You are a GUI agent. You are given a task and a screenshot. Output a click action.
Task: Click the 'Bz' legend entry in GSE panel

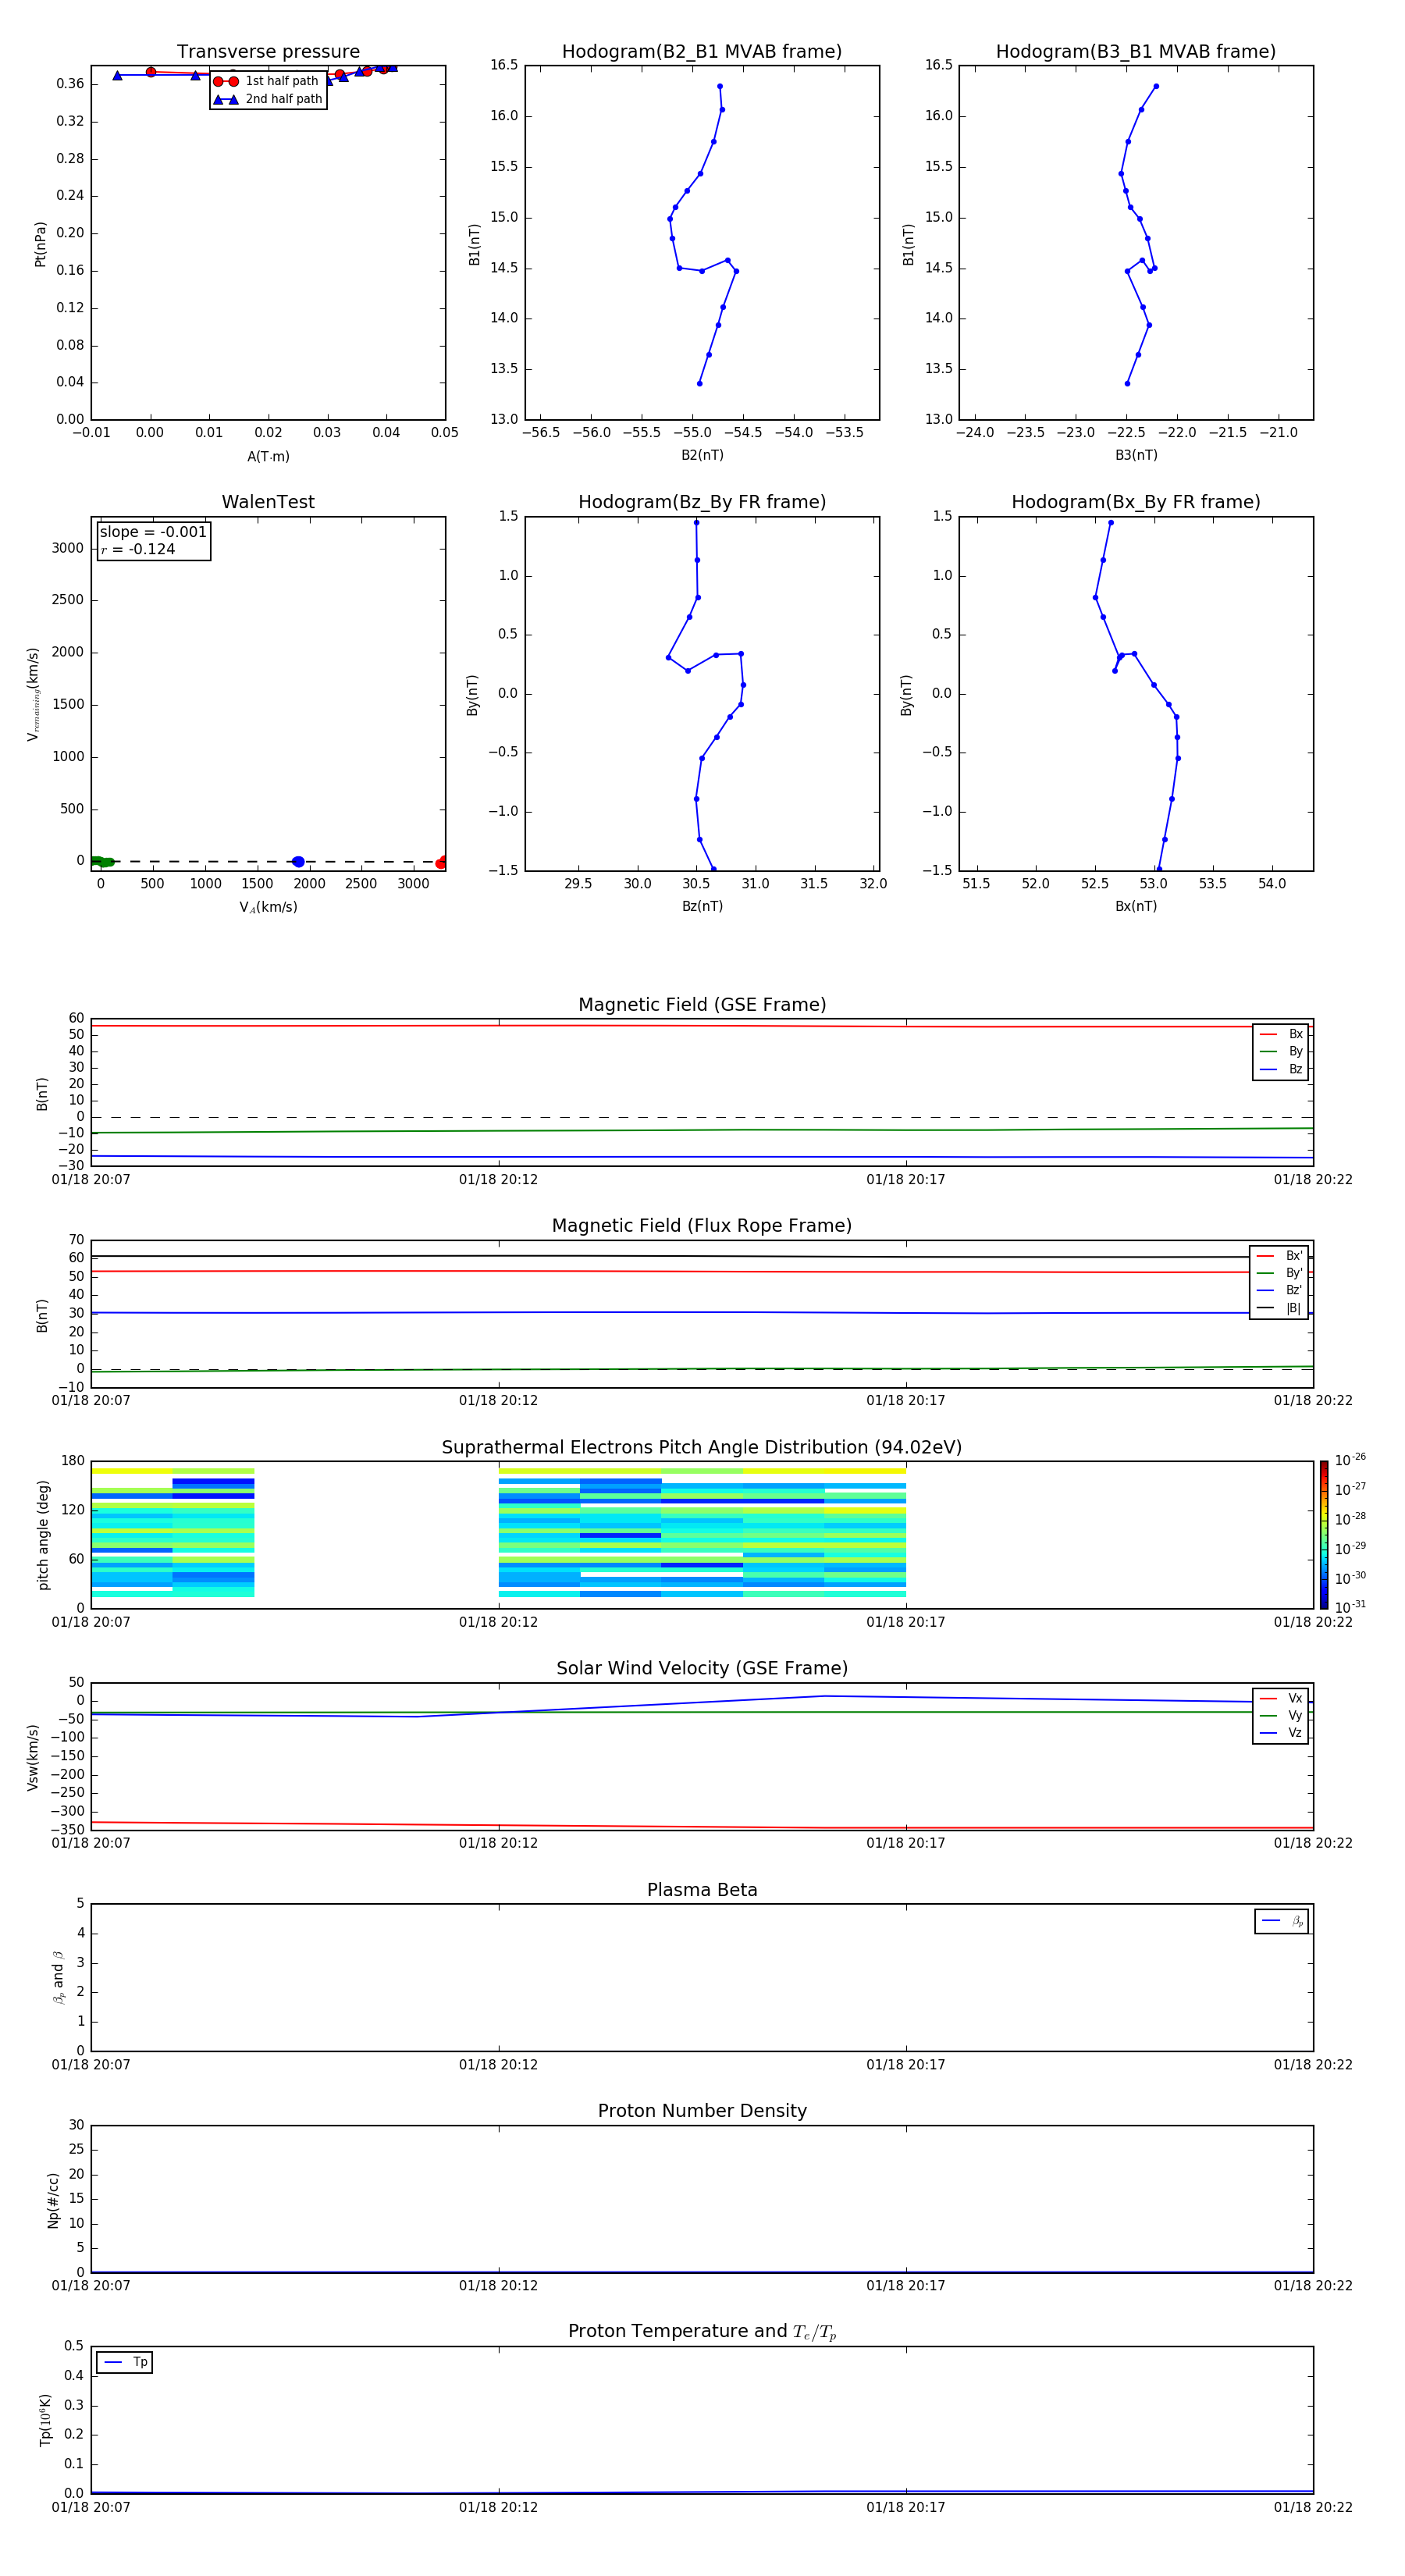point(1281,1069)
